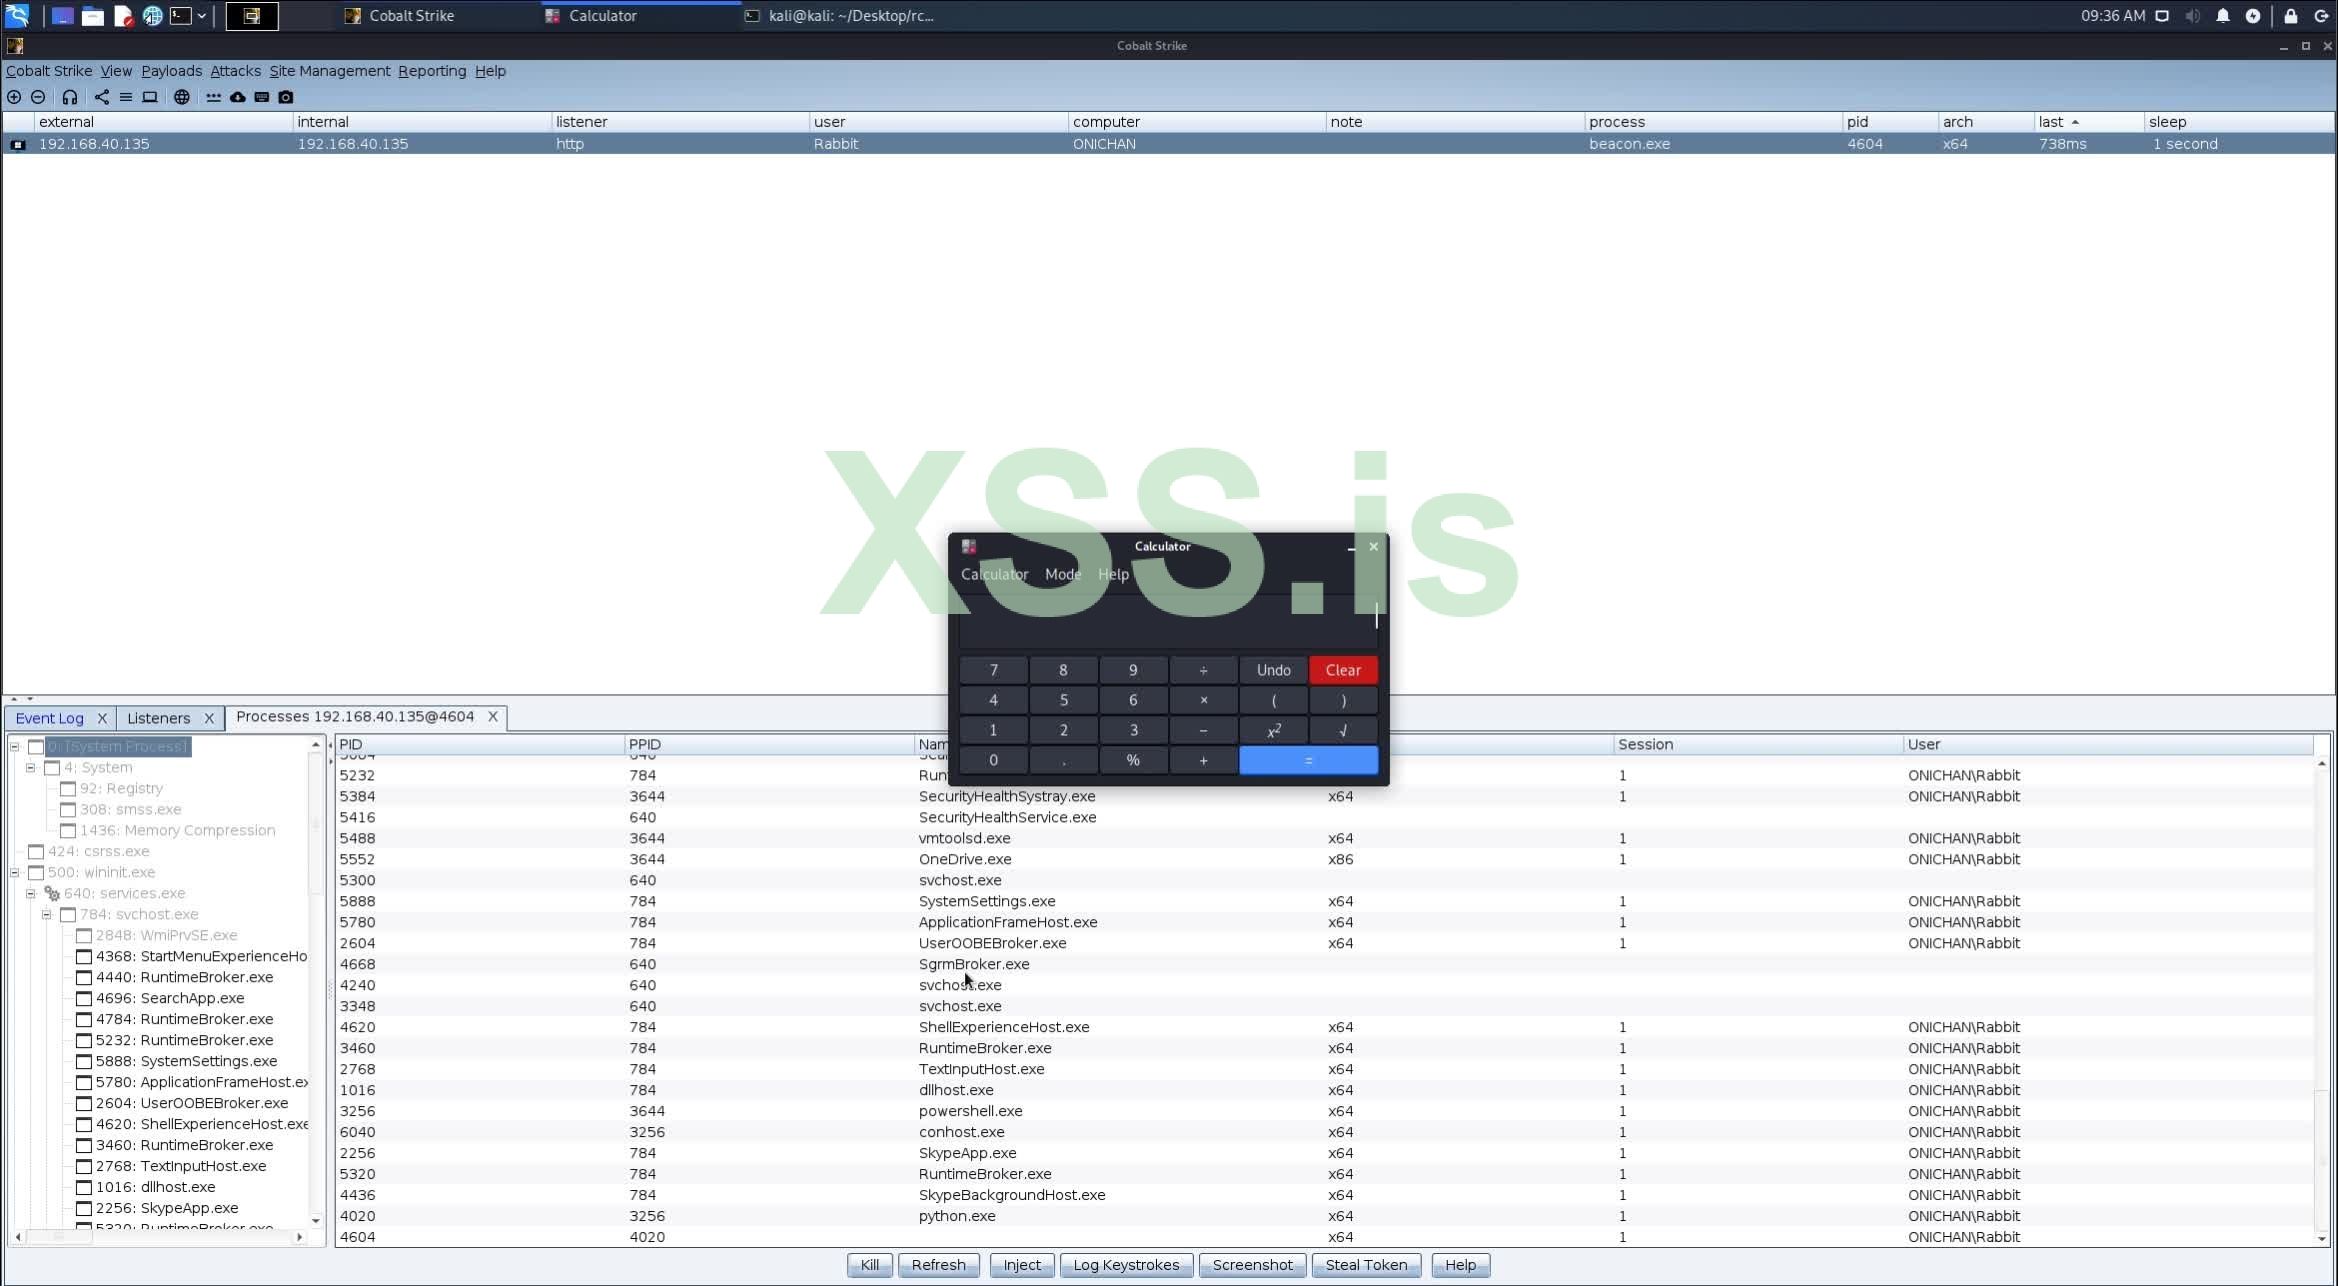The height and width of the screenshot is (1286, 2338).
Task: Click the Inject button
Action: (1021, 1265)
